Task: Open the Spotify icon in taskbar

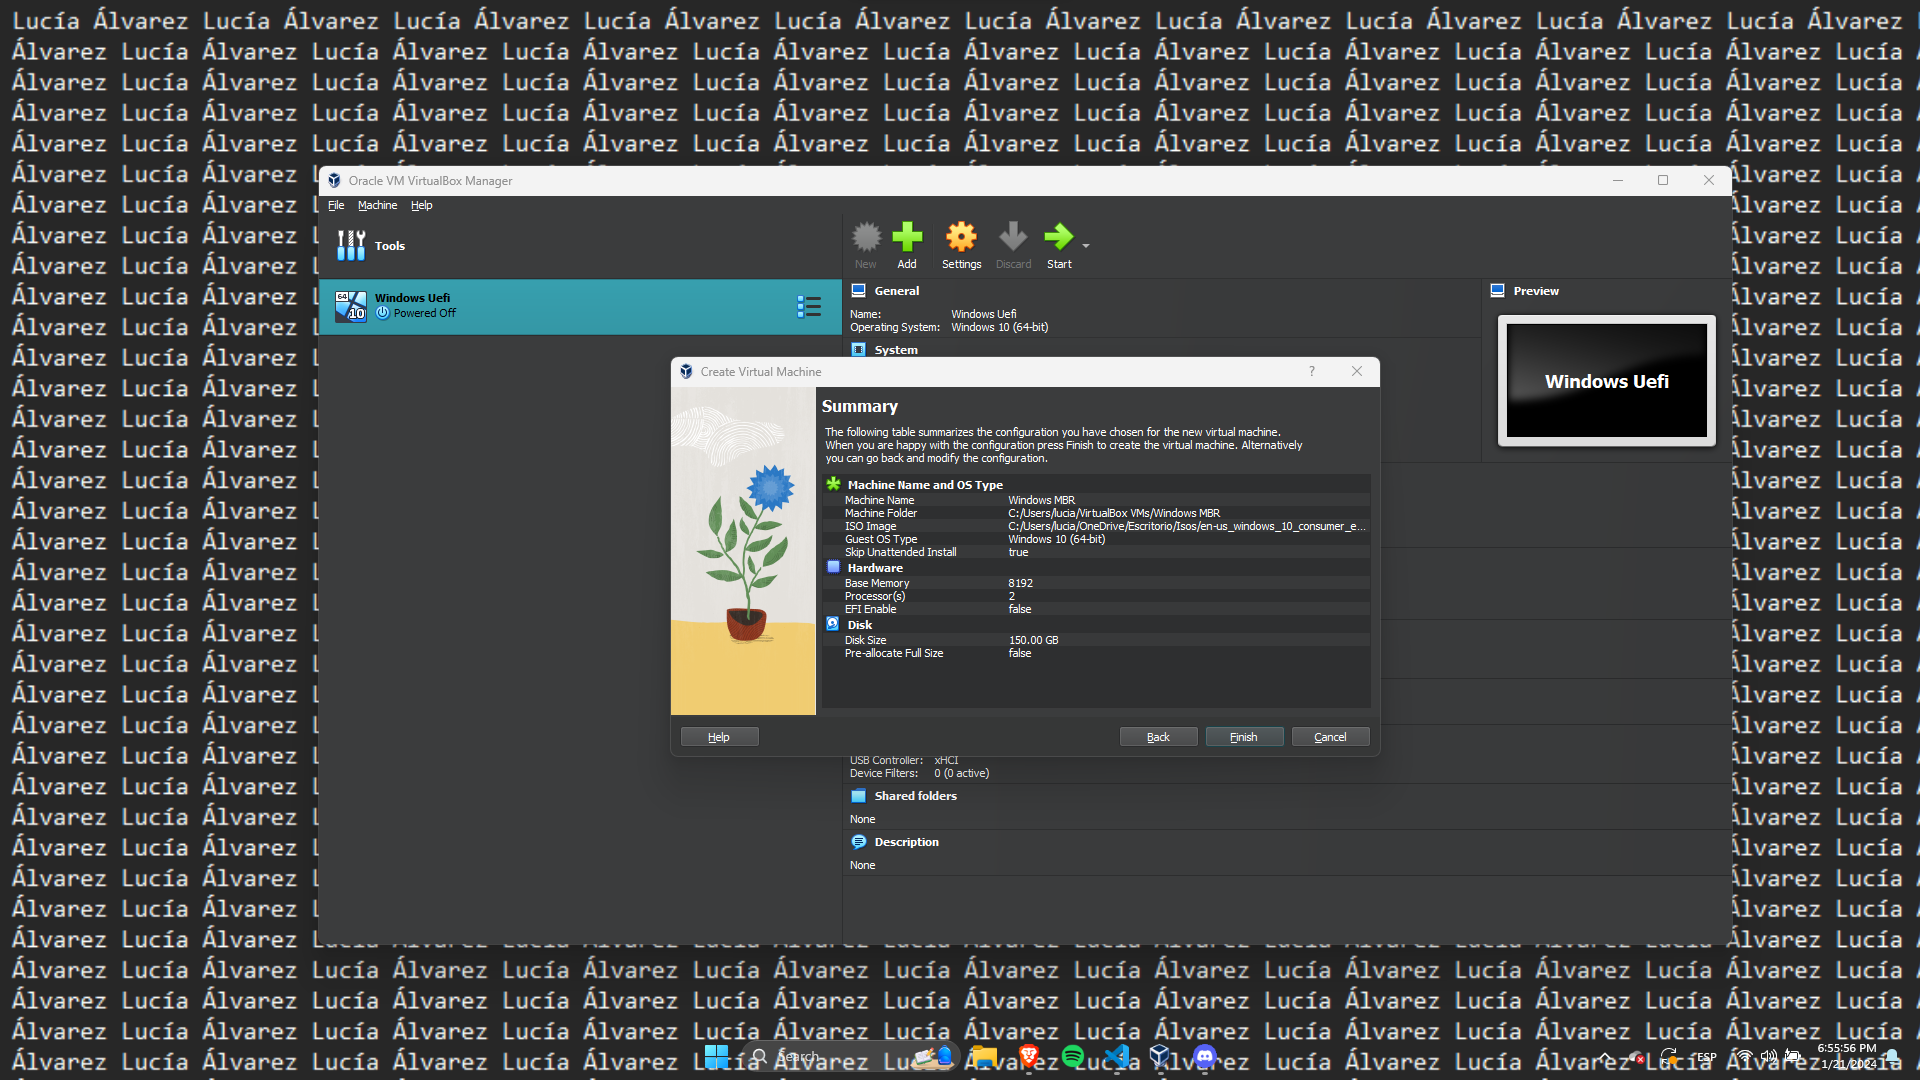Action: (x=1073, y=1056)
